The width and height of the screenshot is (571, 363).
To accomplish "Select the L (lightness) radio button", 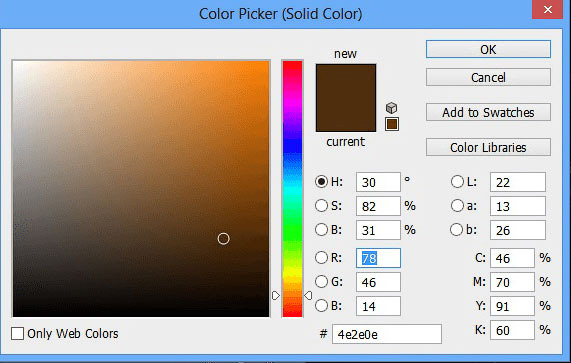I will pyautogui.click(x=457, y=181).
